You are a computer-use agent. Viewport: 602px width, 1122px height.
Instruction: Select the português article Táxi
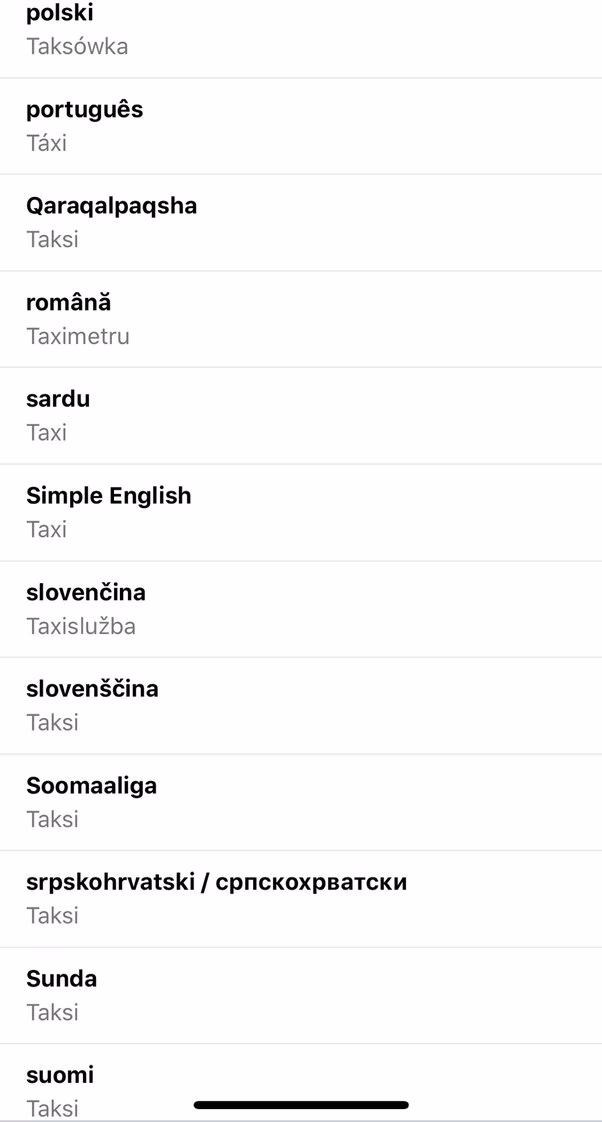click(300, 125)
